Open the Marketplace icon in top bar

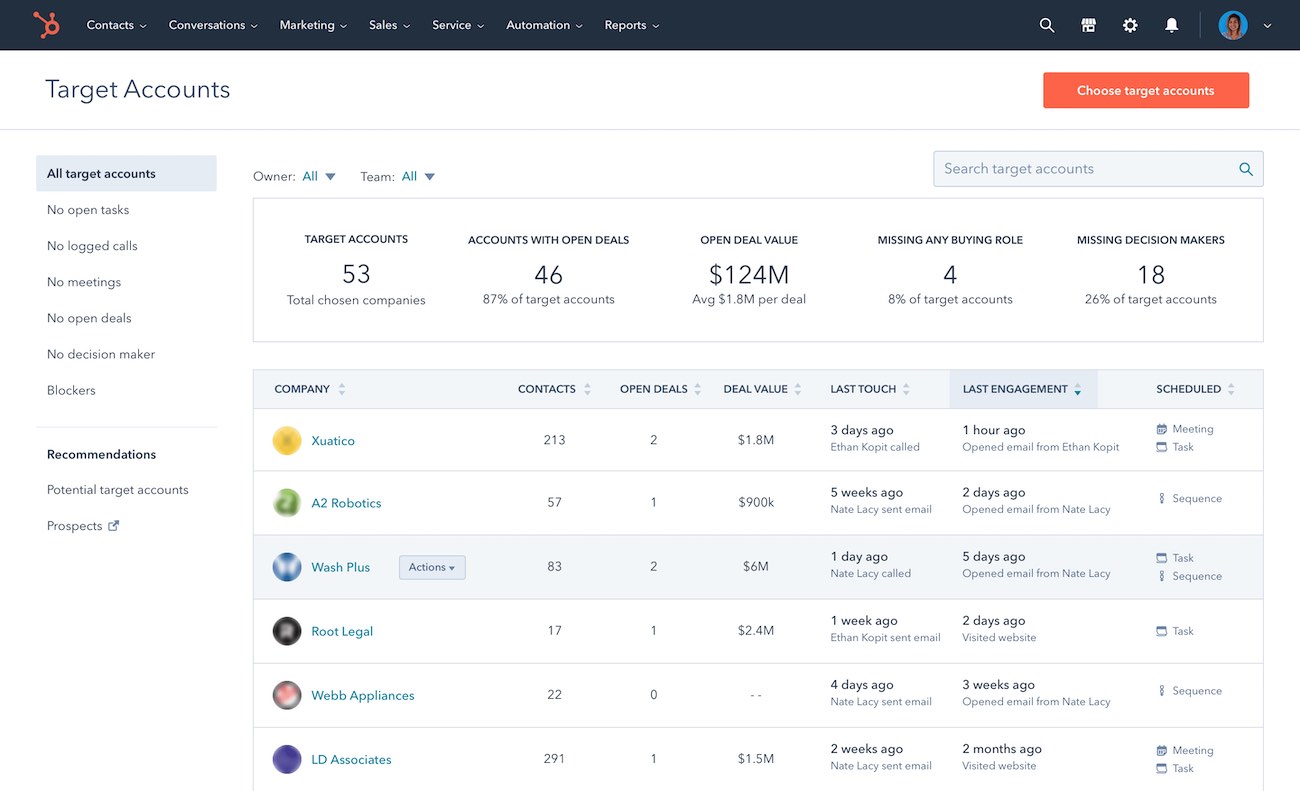point(1088,25)
